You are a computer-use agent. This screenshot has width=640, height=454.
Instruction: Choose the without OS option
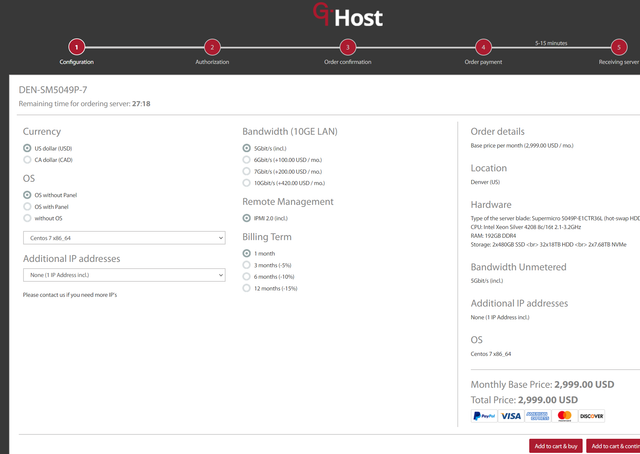pos(27,218)
